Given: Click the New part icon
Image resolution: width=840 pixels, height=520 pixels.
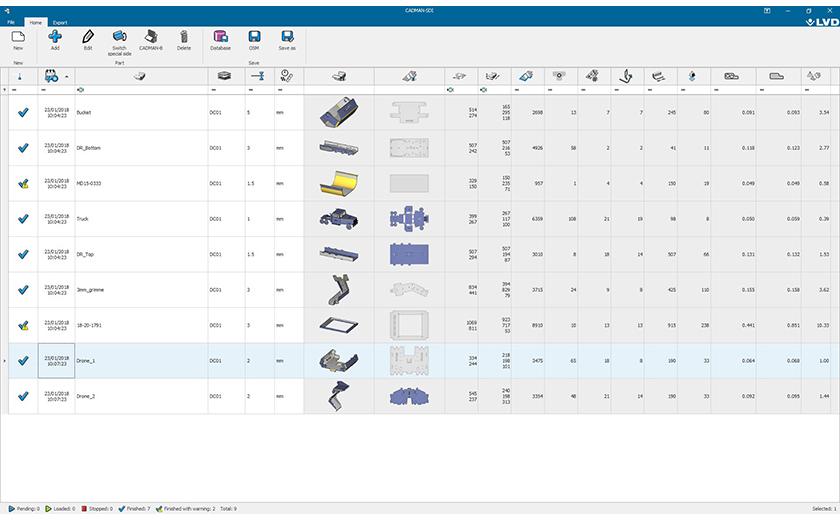Looking at the screenshot, I should point(18,37).
